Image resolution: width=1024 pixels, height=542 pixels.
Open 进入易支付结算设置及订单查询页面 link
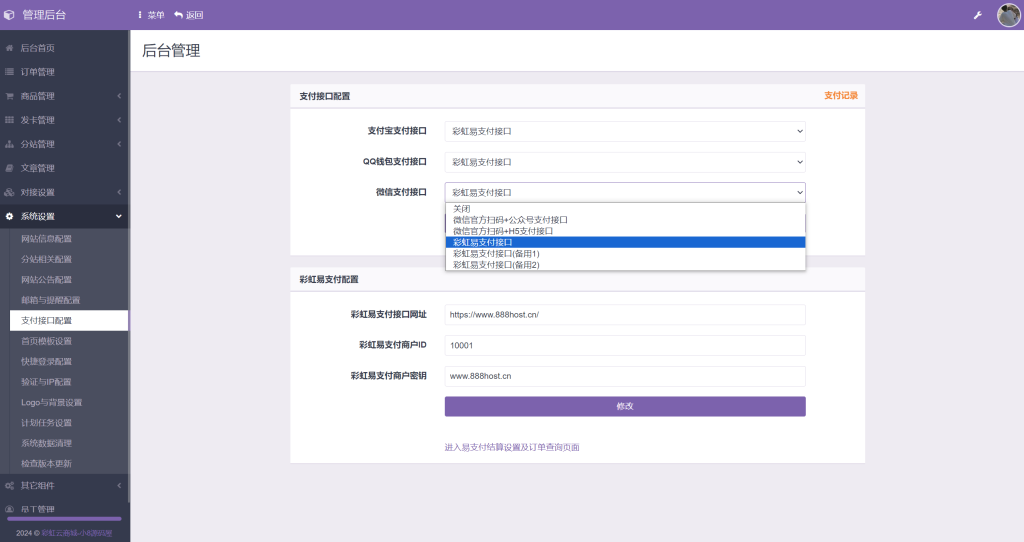click(x=512, y=447)
